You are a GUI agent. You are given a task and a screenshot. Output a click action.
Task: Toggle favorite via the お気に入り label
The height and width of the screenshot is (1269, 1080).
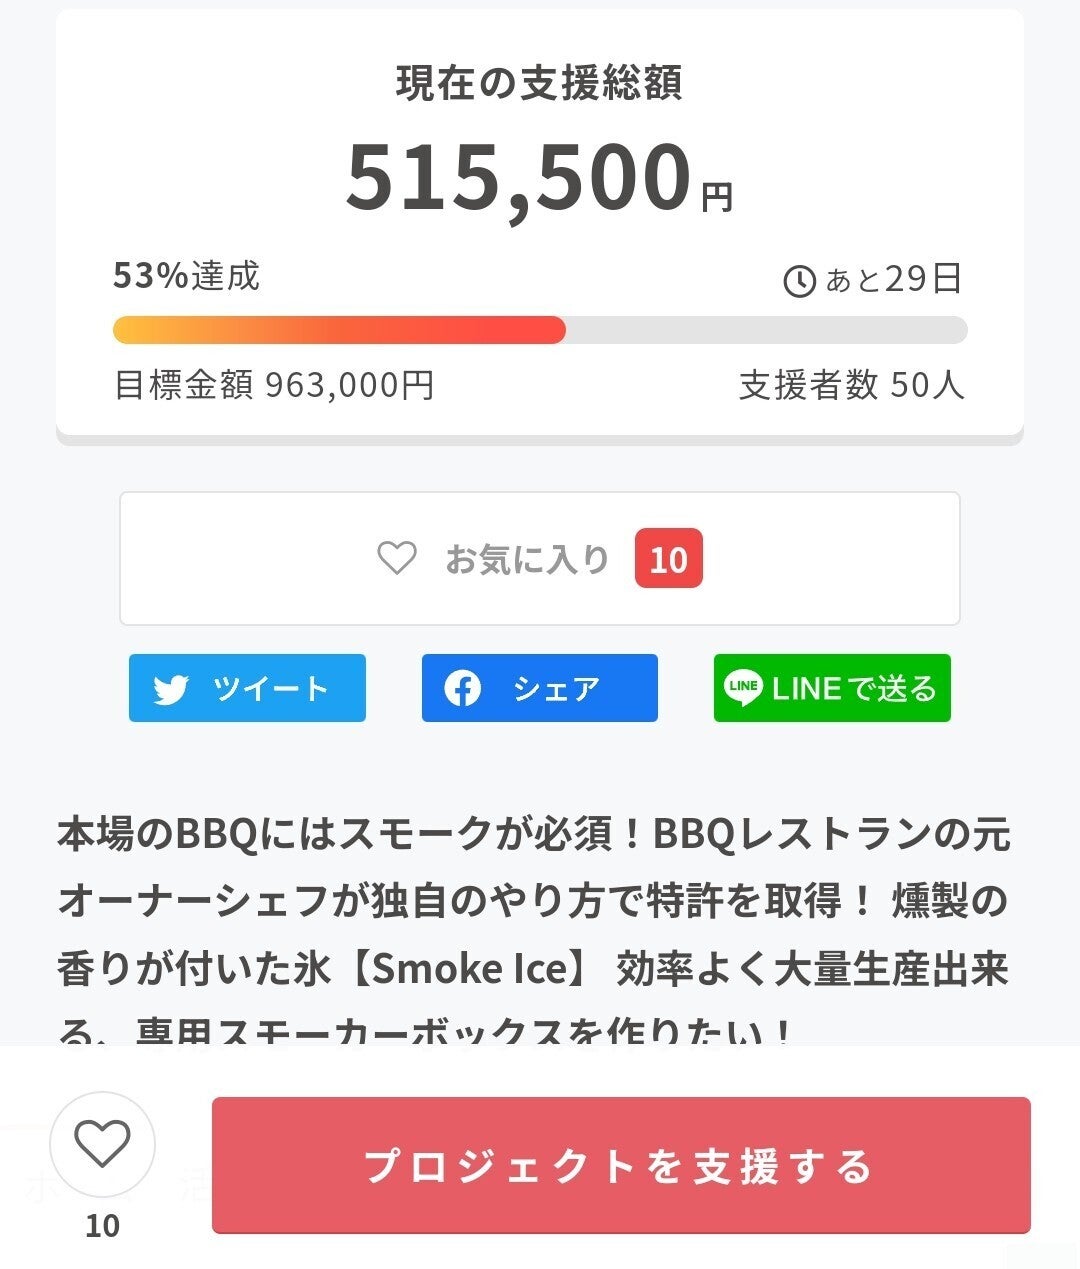(527, 559)
